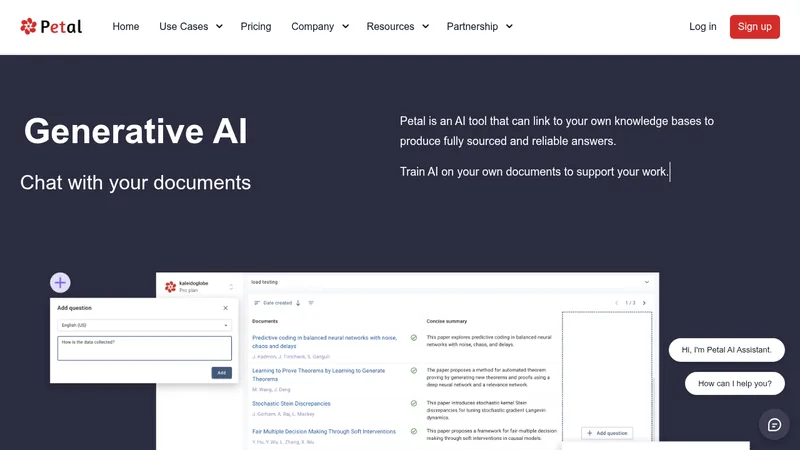Expand the Company menu chevron
The image size is (800, 450).
[345, 27]
